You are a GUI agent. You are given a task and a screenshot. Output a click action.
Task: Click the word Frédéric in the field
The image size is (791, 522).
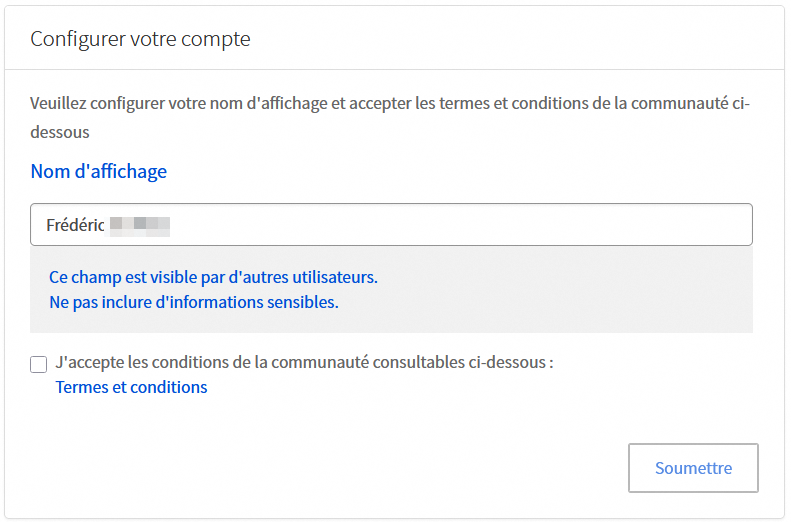point(75,225)
